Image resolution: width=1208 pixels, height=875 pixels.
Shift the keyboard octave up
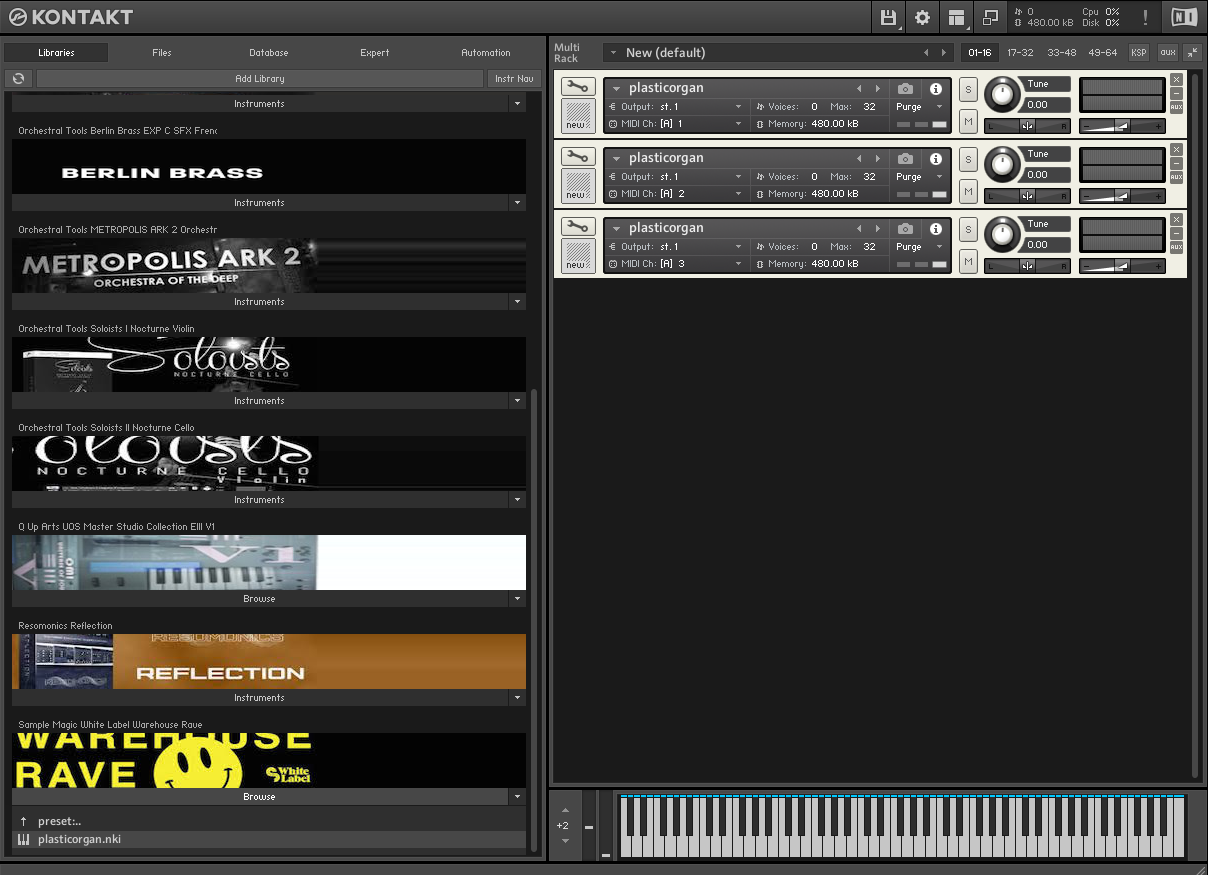point(565,810)
